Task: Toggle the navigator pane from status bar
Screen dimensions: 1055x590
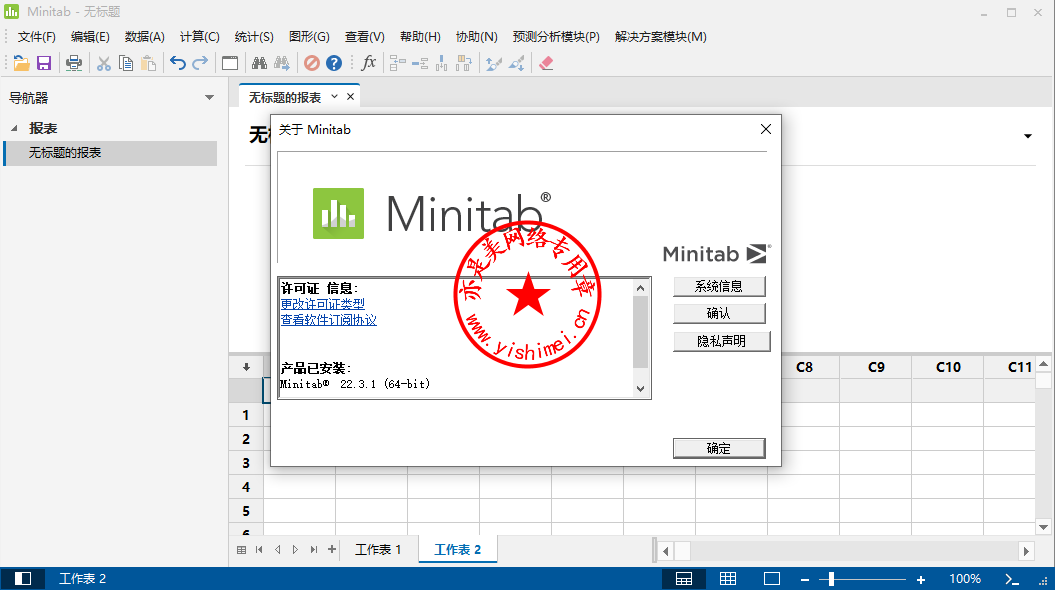Action: (23, 579)
